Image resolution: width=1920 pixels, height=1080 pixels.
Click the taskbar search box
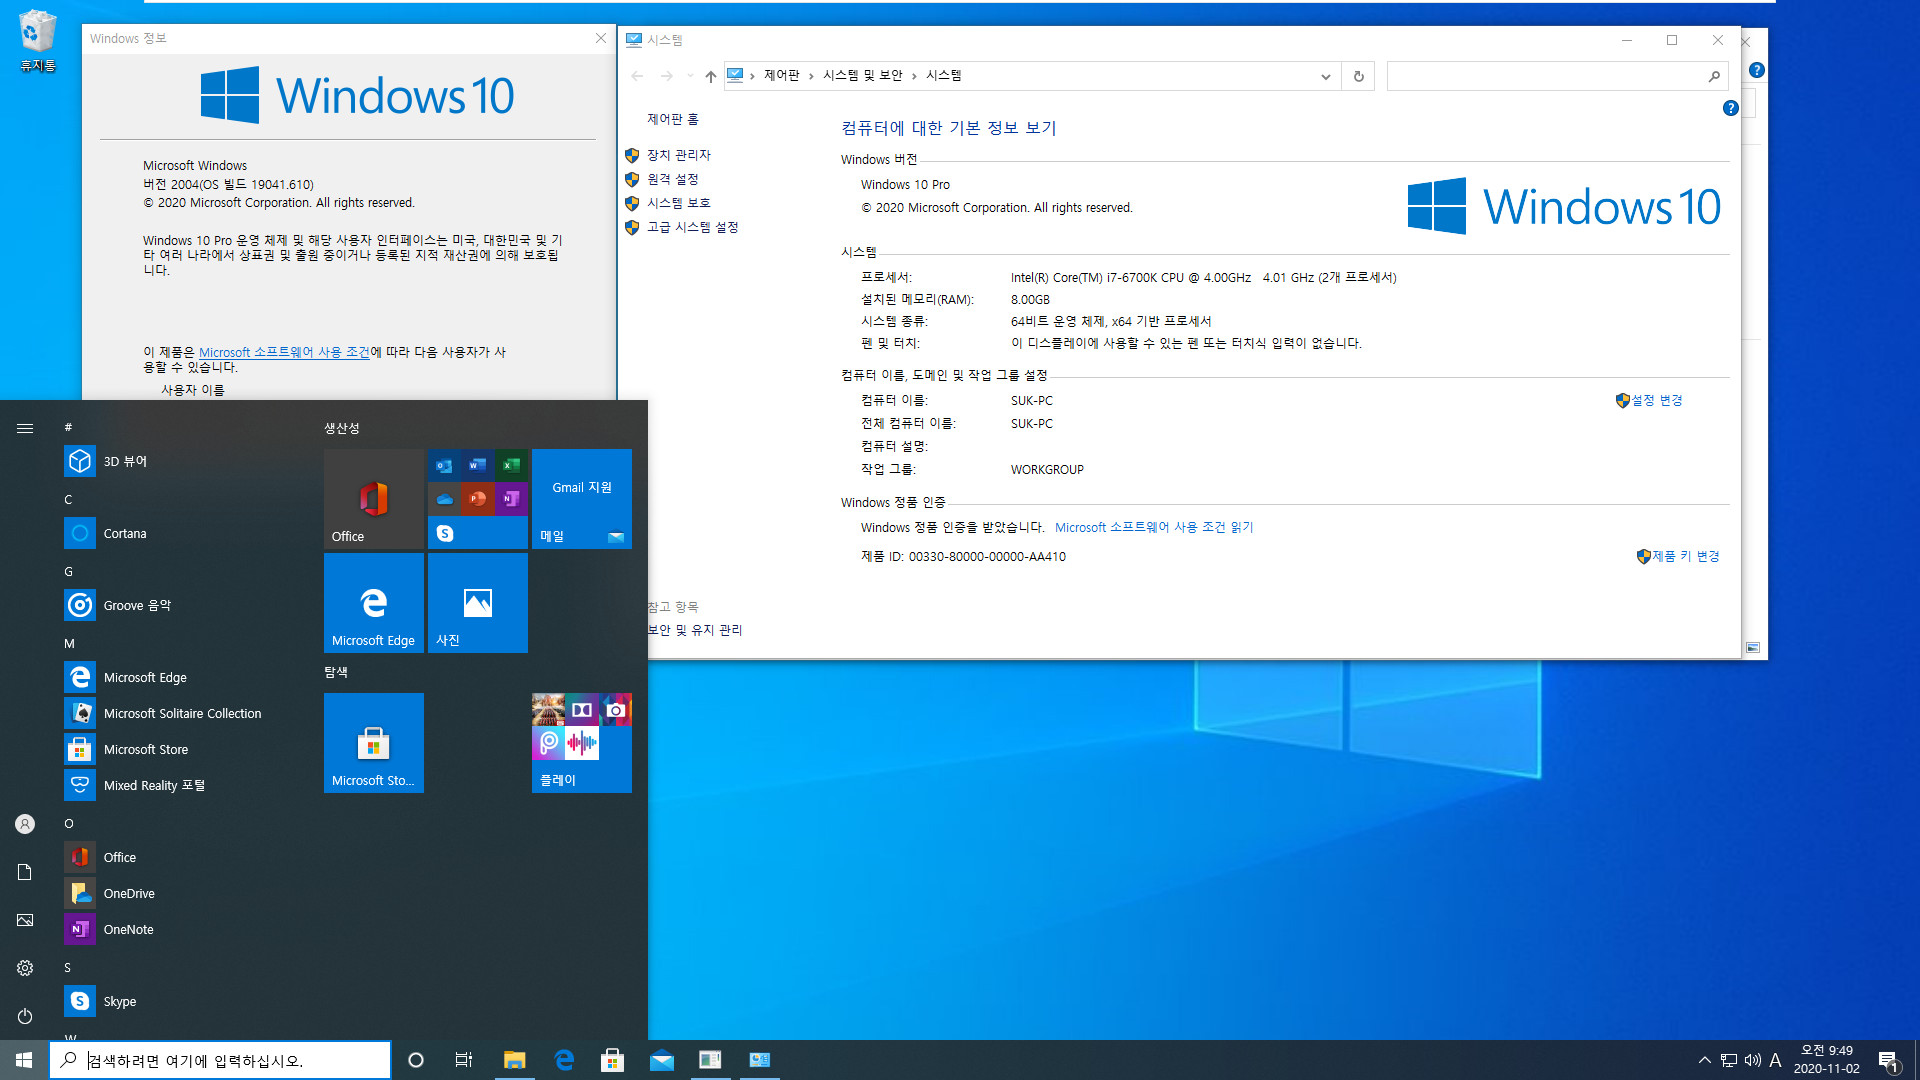[x=220, y=1060]
